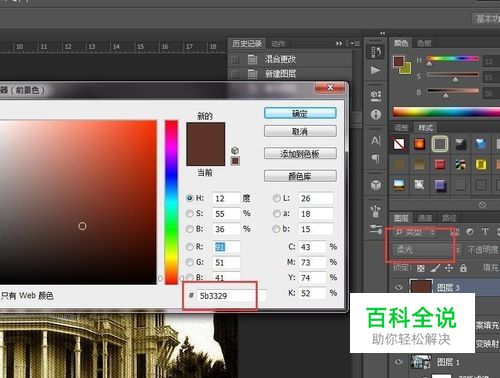Select the Lab a channel radio button

(276, 213)
